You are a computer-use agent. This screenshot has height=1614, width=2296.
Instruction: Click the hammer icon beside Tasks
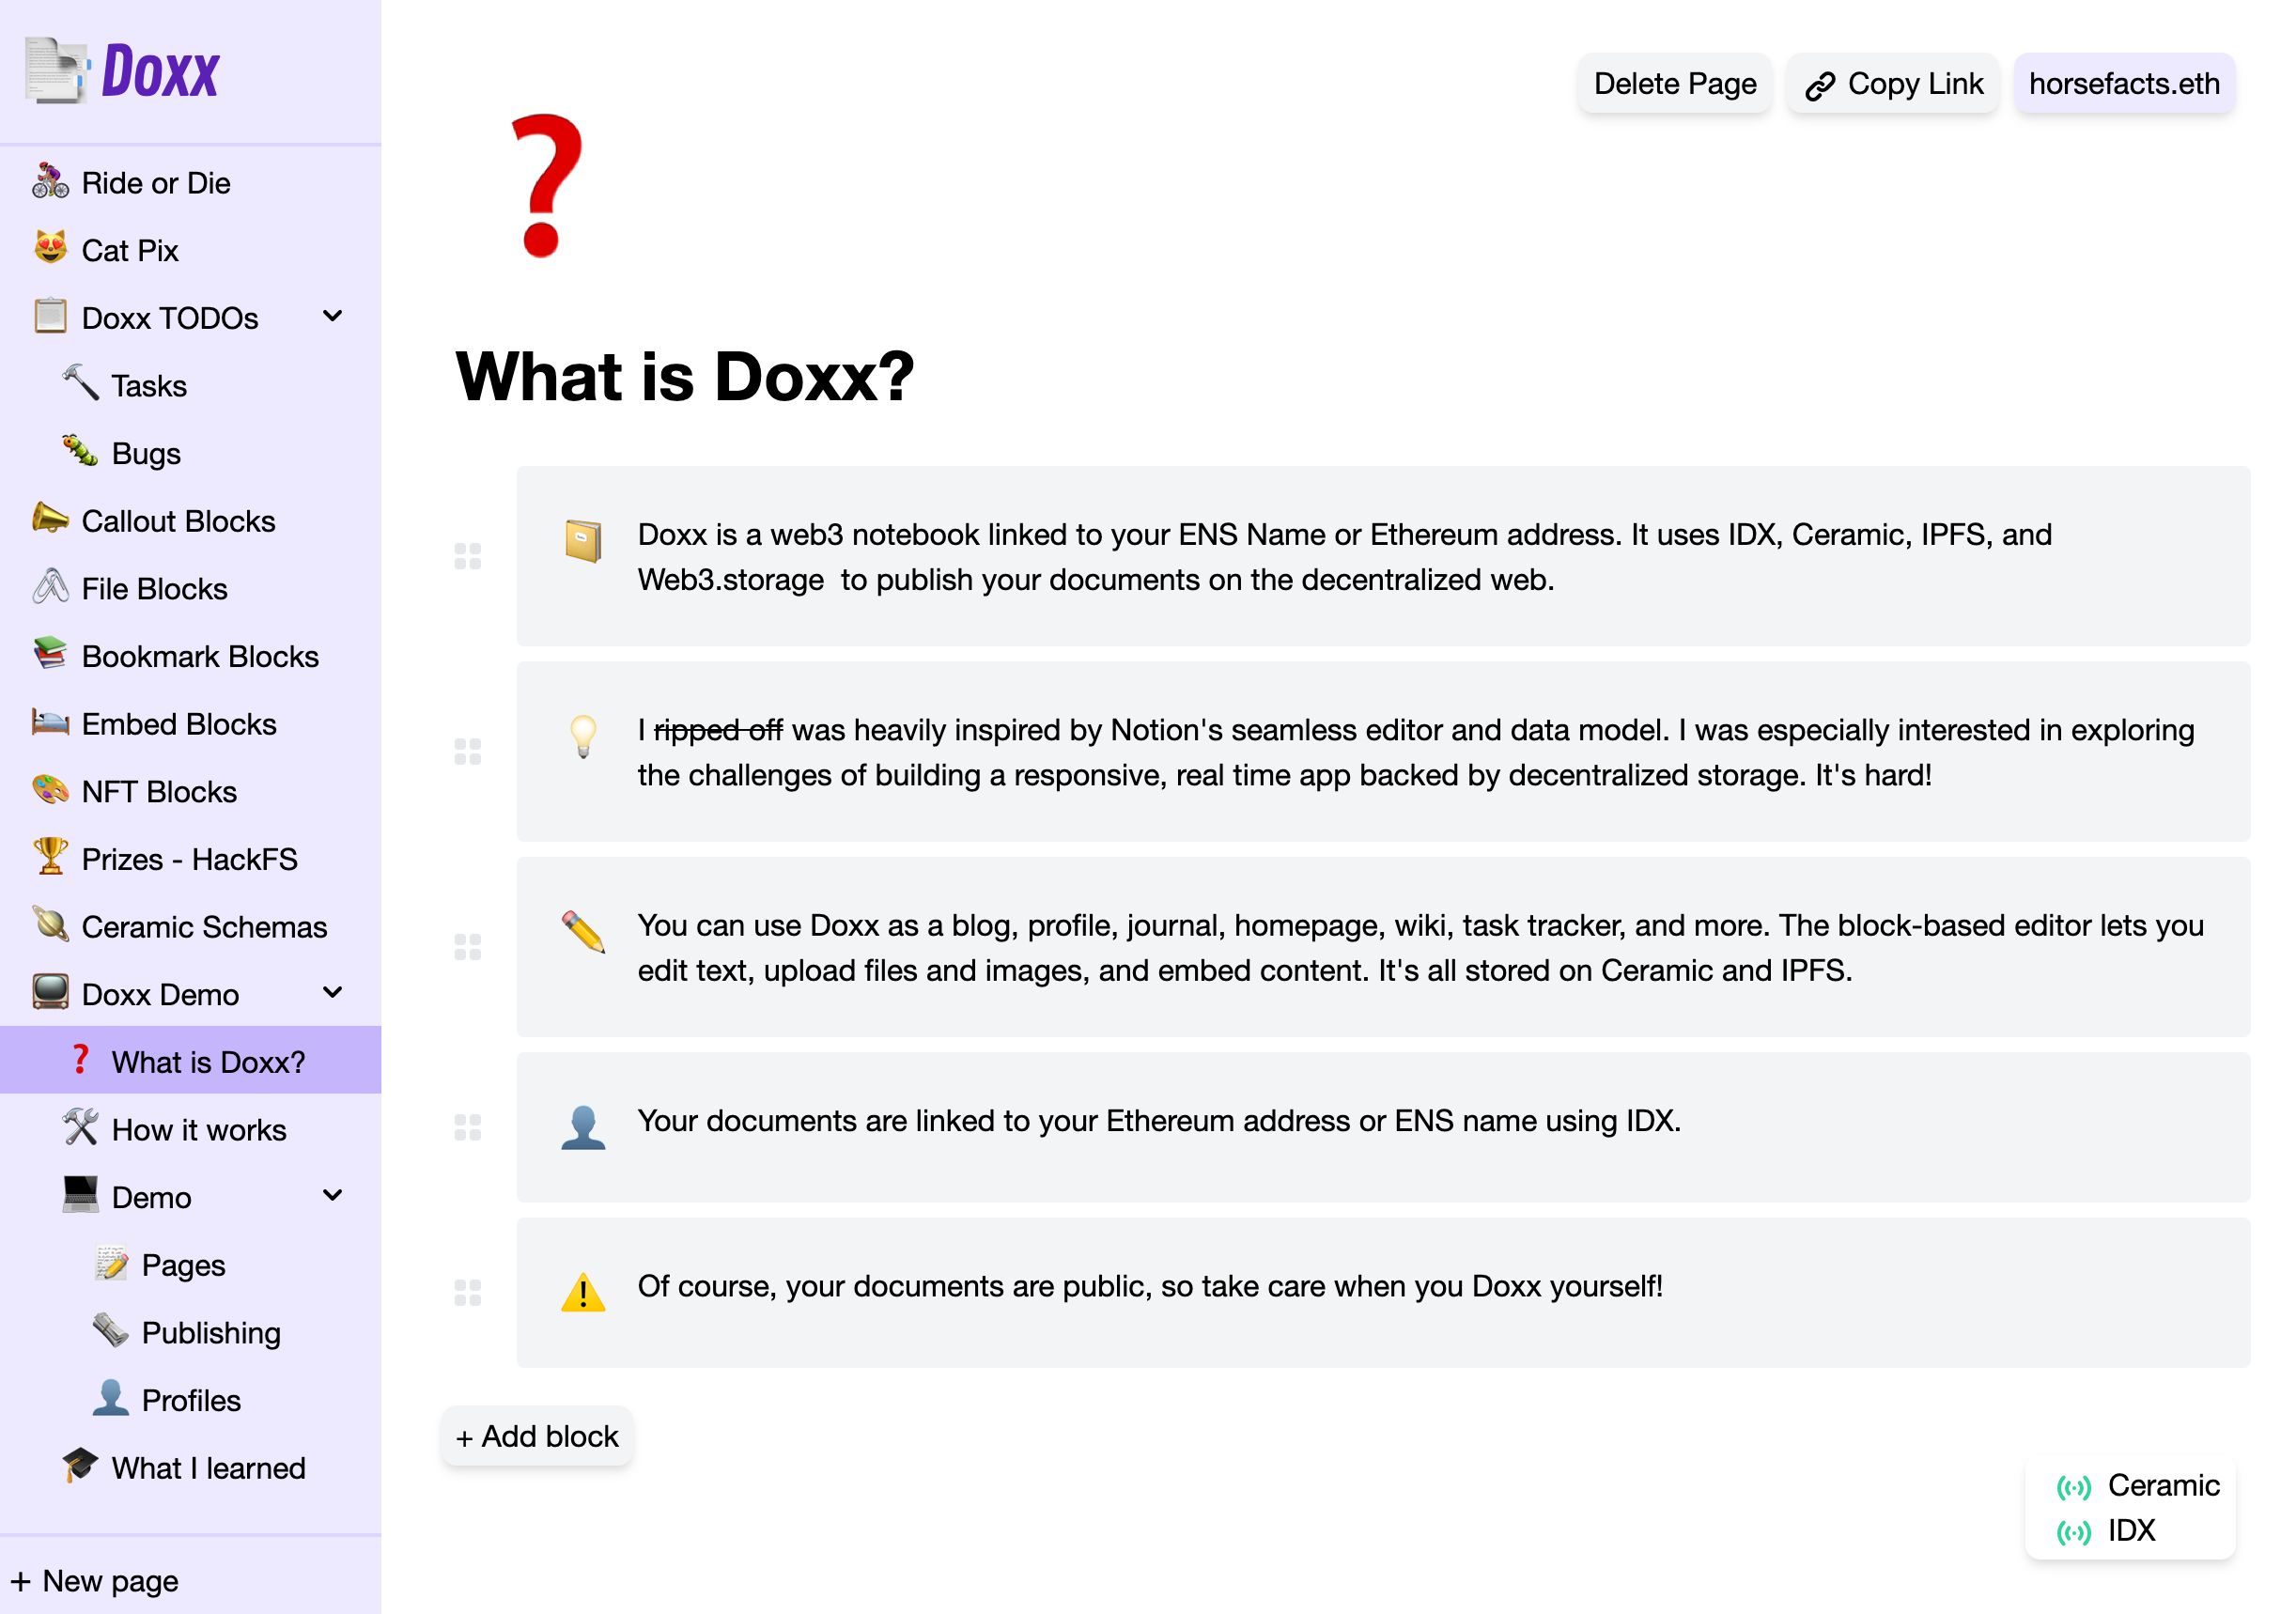click(x=80, y=383)
